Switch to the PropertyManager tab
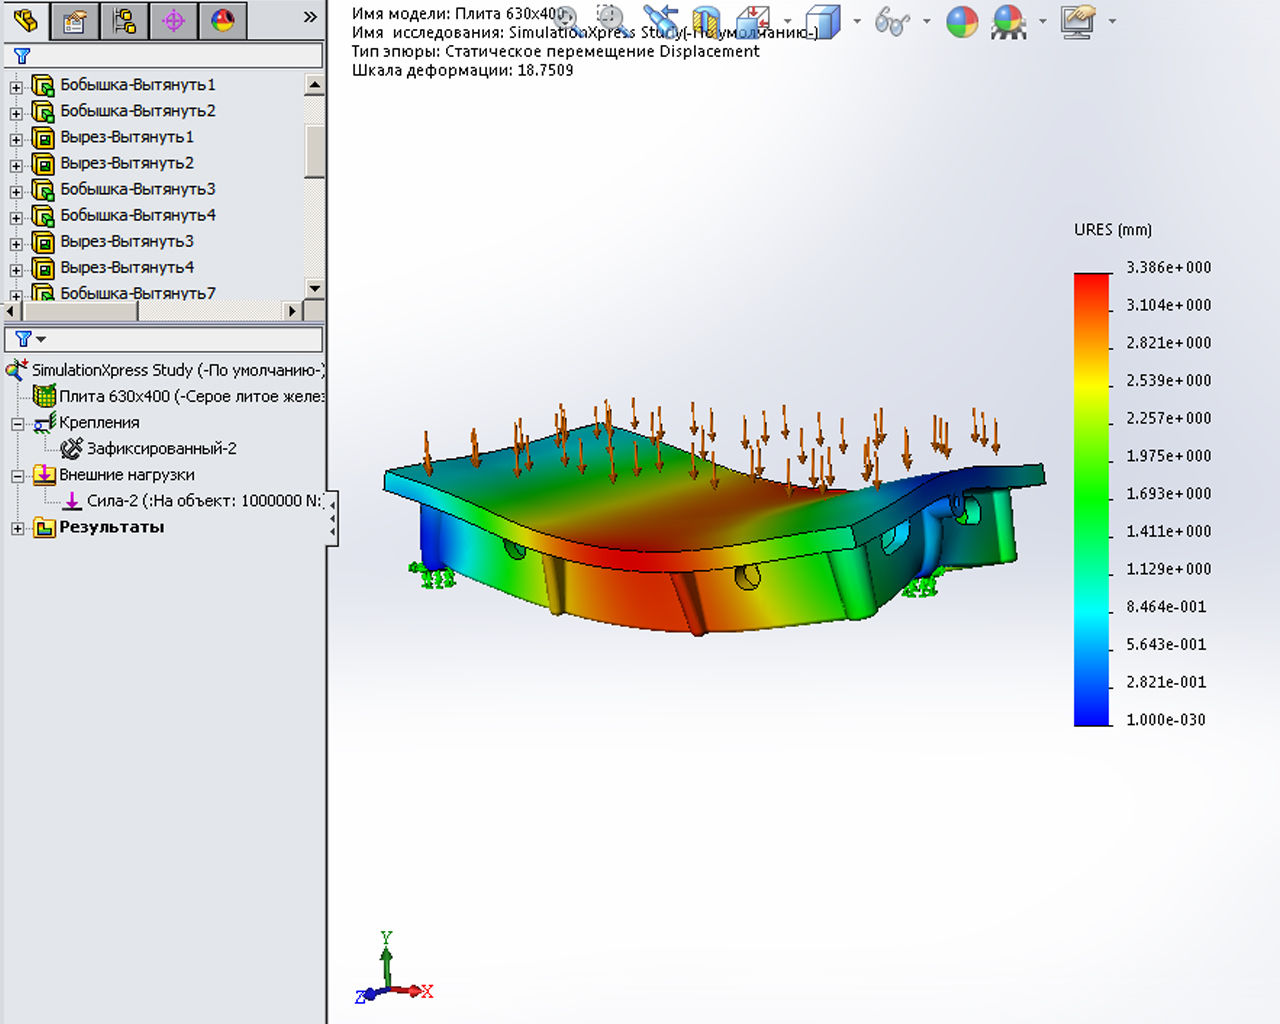 75,20
